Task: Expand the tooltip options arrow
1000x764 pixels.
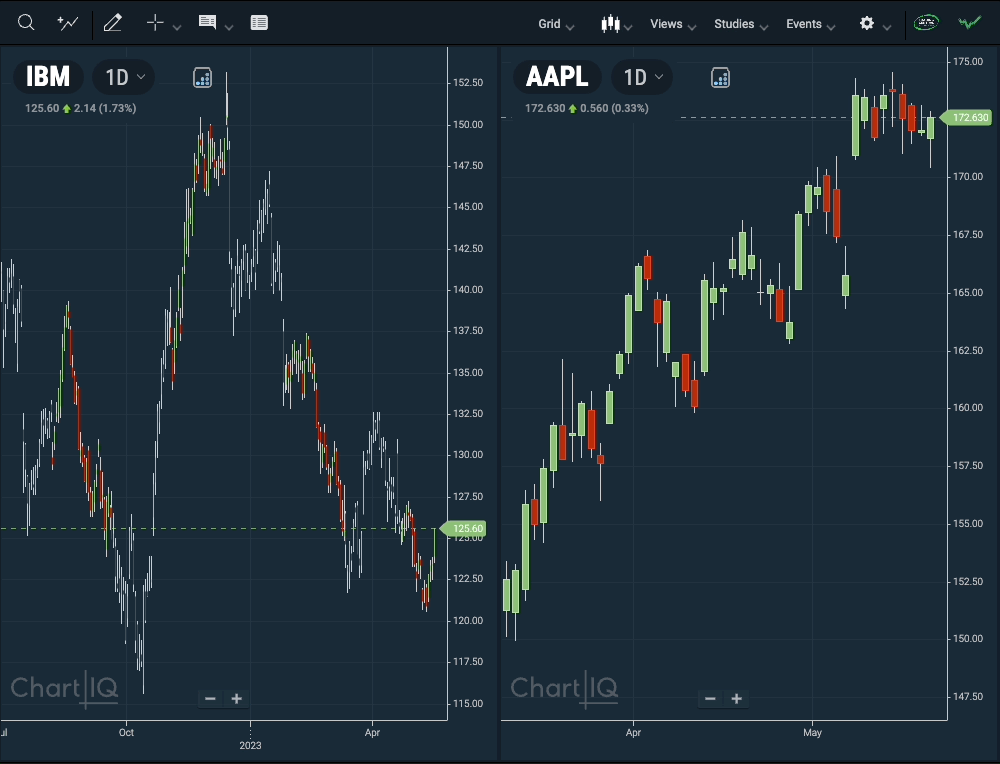Action: point(229,27)
